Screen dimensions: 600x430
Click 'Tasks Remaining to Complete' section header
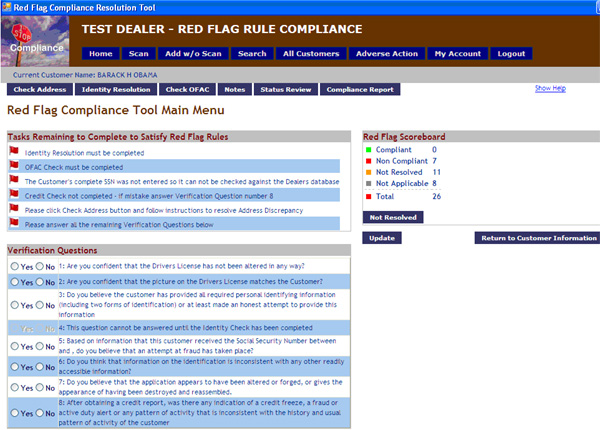click(118, 137)
